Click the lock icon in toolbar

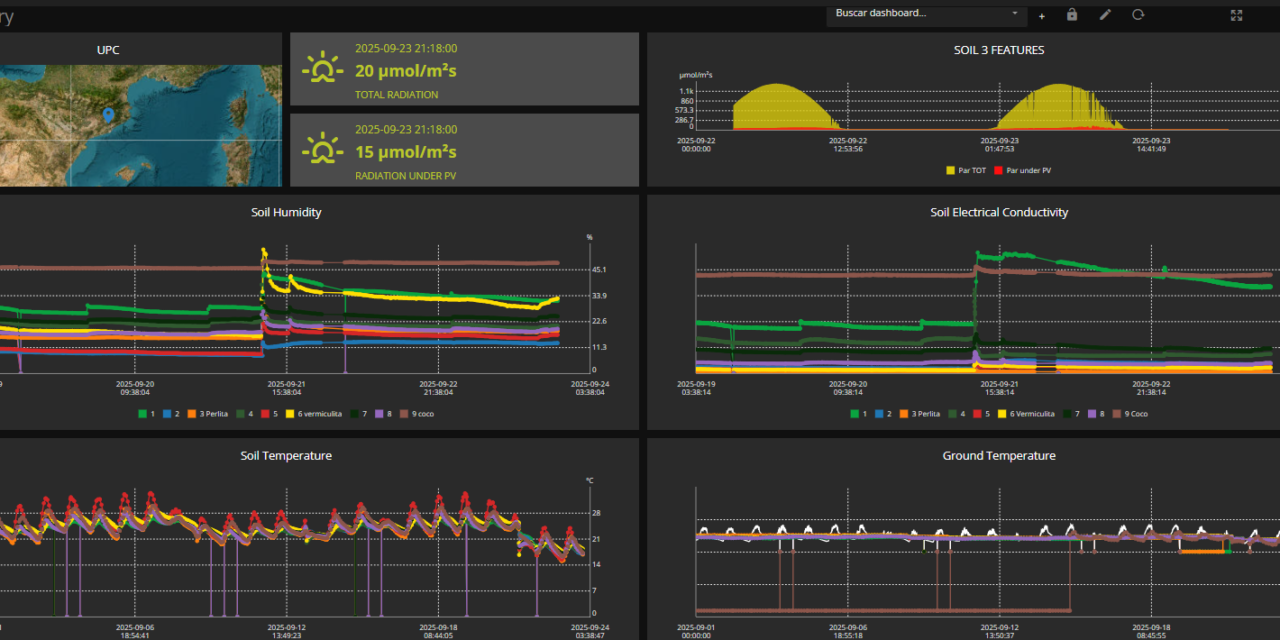(1072, 15)
